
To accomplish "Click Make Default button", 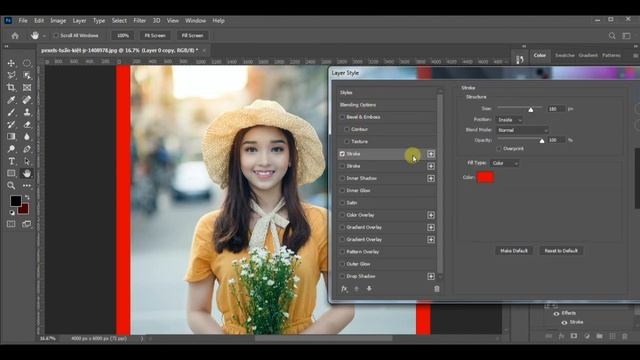I will click(x=514, y=251).
